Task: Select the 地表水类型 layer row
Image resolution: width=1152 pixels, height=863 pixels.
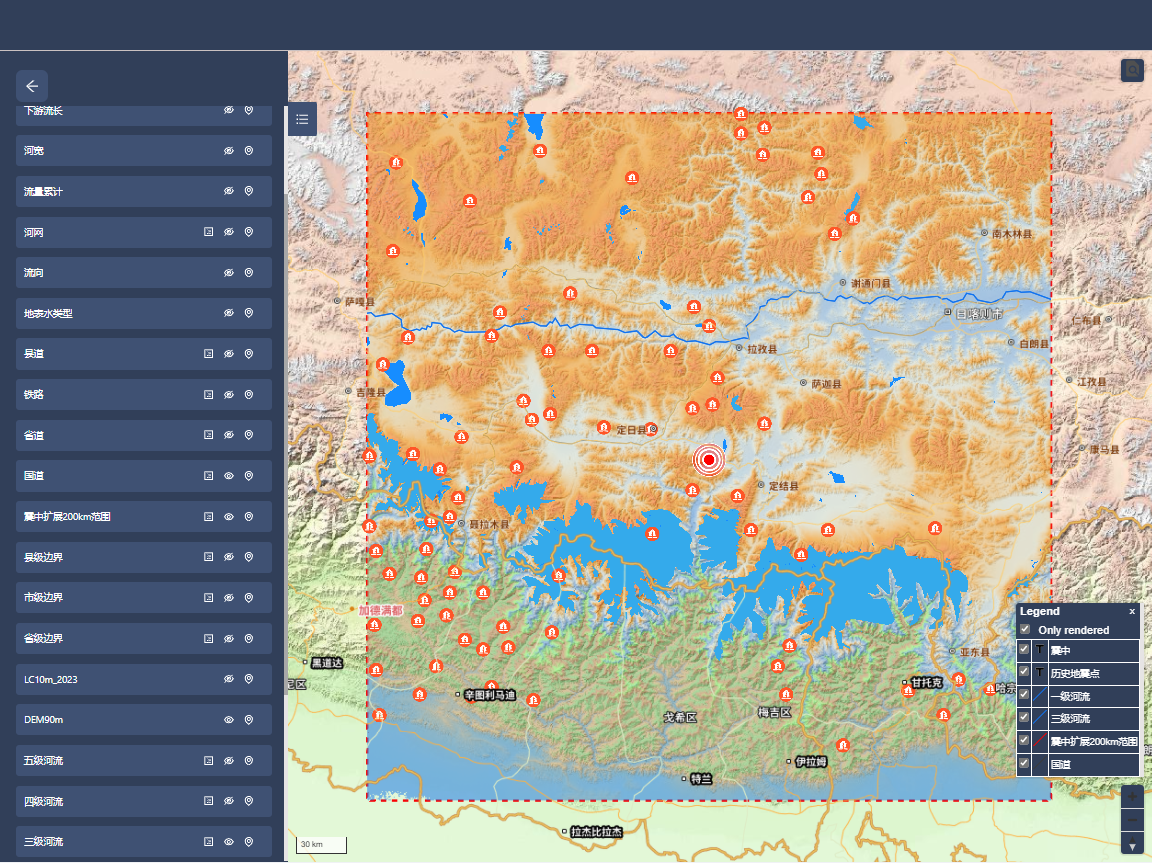Action: pyautogui.click(x=100, y=313)
